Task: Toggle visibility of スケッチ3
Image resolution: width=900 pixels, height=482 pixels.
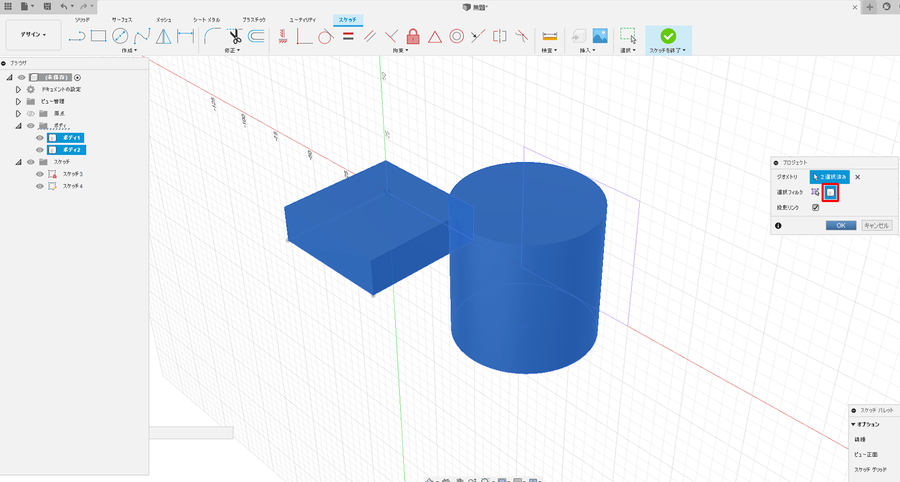Action: coord(40,174)
